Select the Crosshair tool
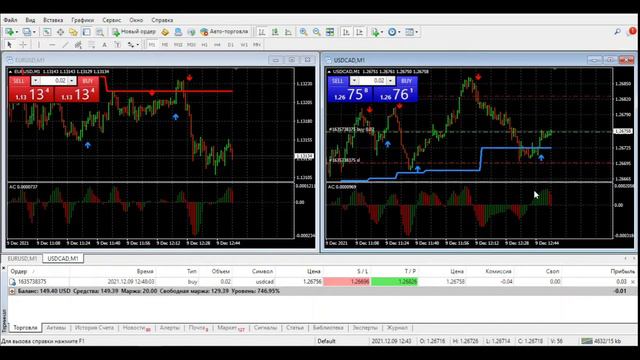 click(24, 44)
